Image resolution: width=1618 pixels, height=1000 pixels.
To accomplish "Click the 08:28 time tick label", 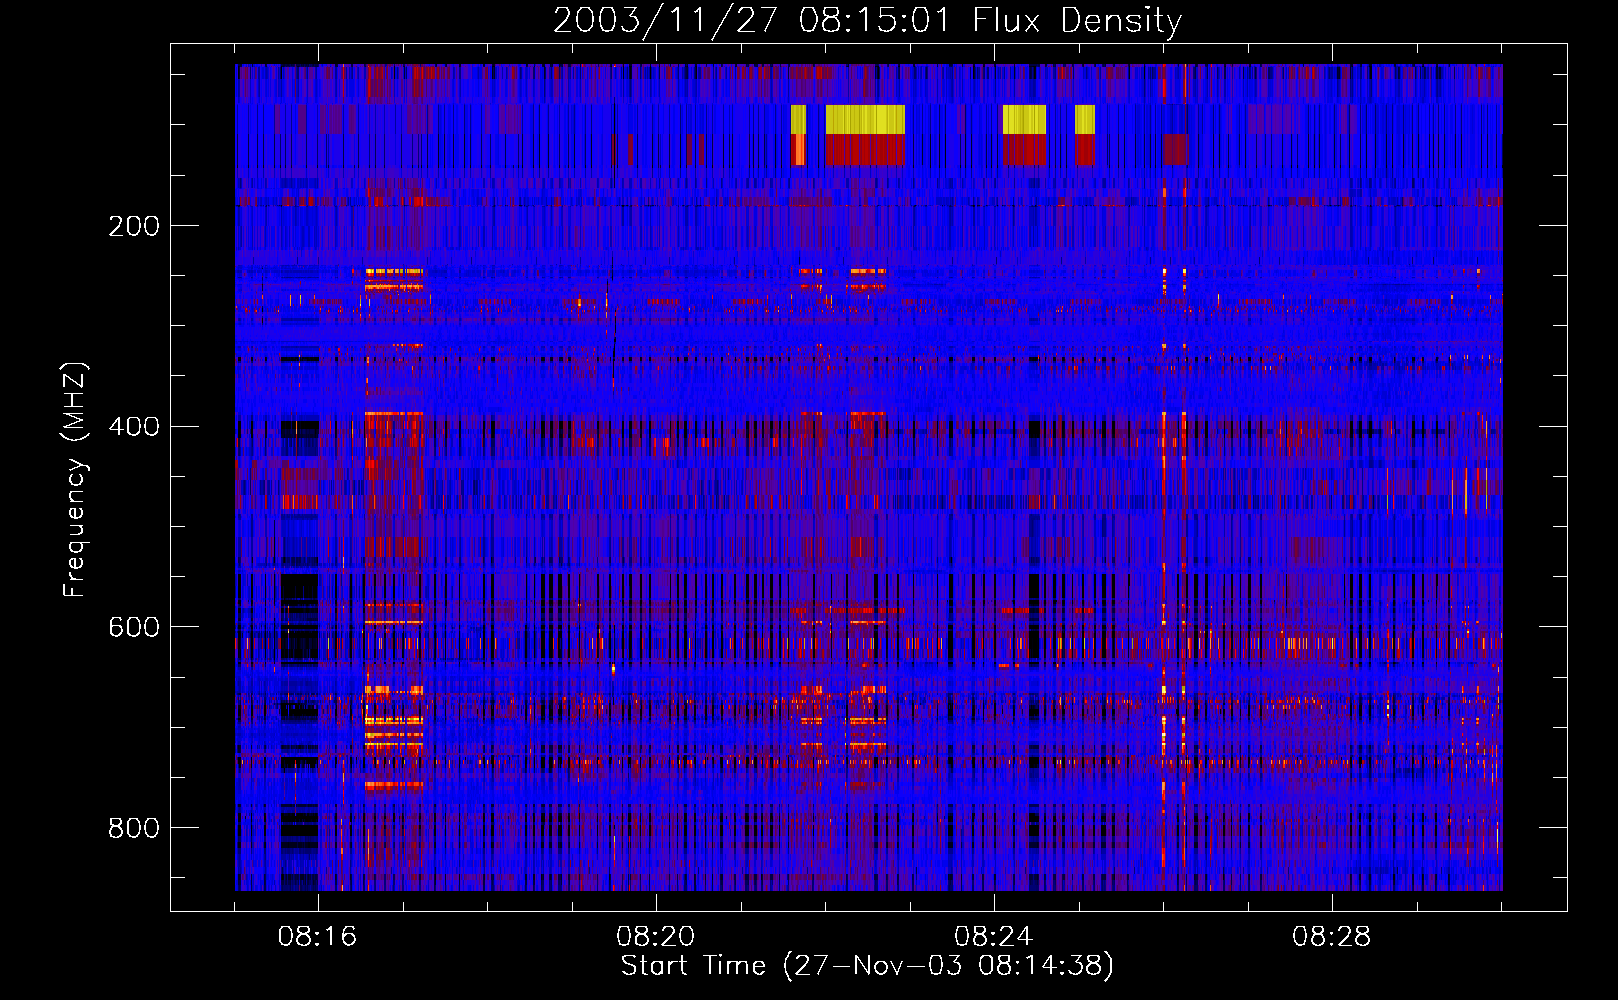I will pyautogui.click(x=1332, y=937).
